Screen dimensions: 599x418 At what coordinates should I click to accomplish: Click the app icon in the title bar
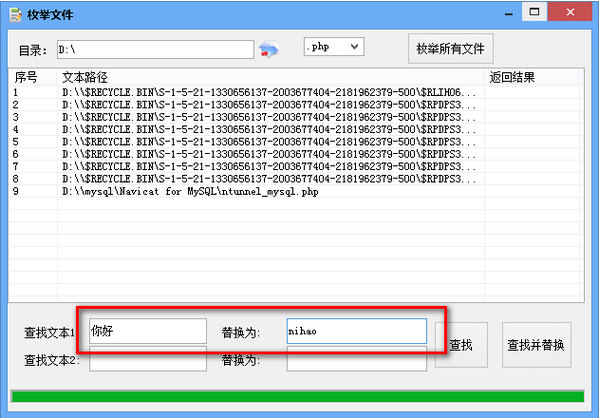tap(16, 15)
